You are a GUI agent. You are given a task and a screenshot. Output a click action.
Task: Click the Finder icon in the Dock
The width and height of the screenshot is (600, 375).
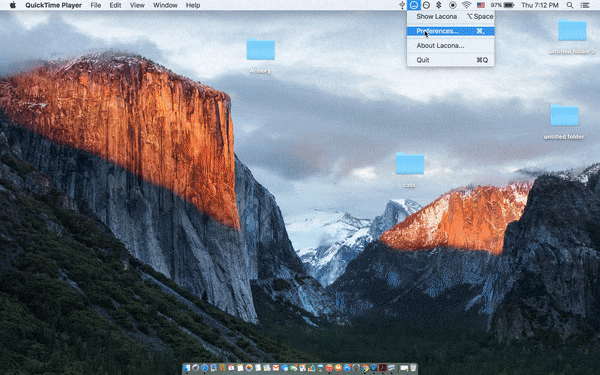pos(187,368)
